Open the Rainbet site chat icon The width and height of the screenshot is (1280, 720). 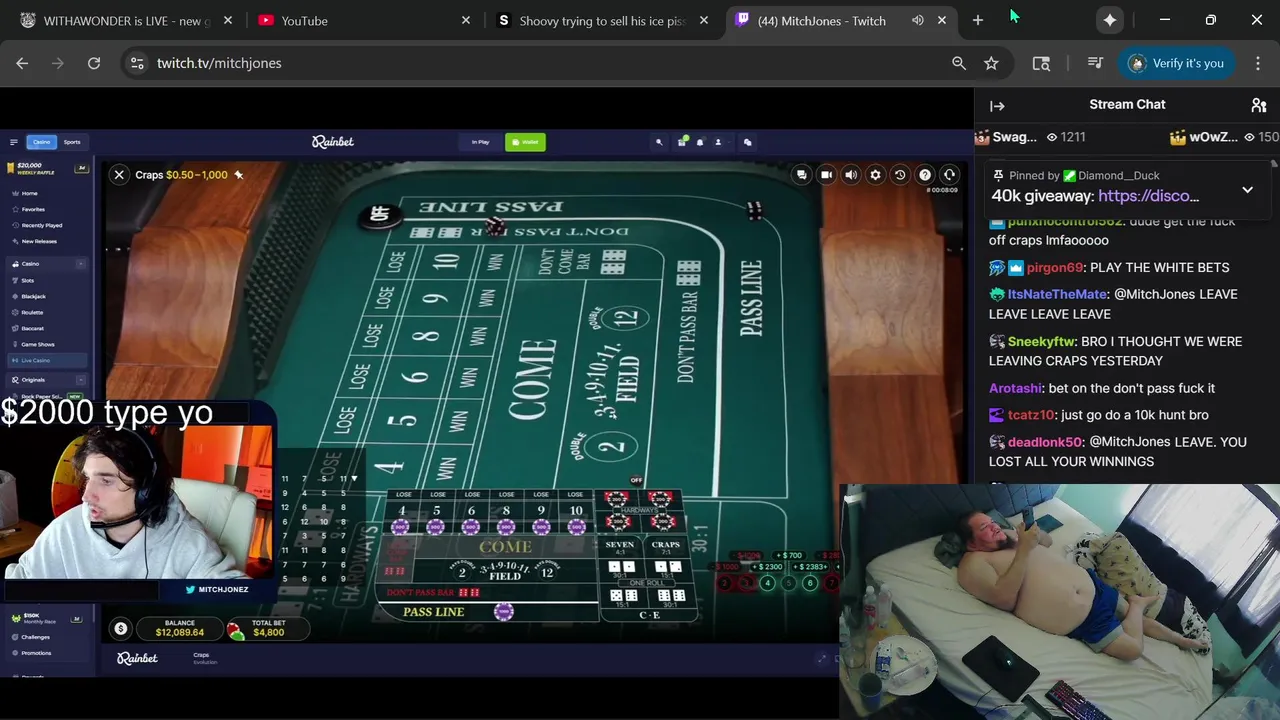747,142
